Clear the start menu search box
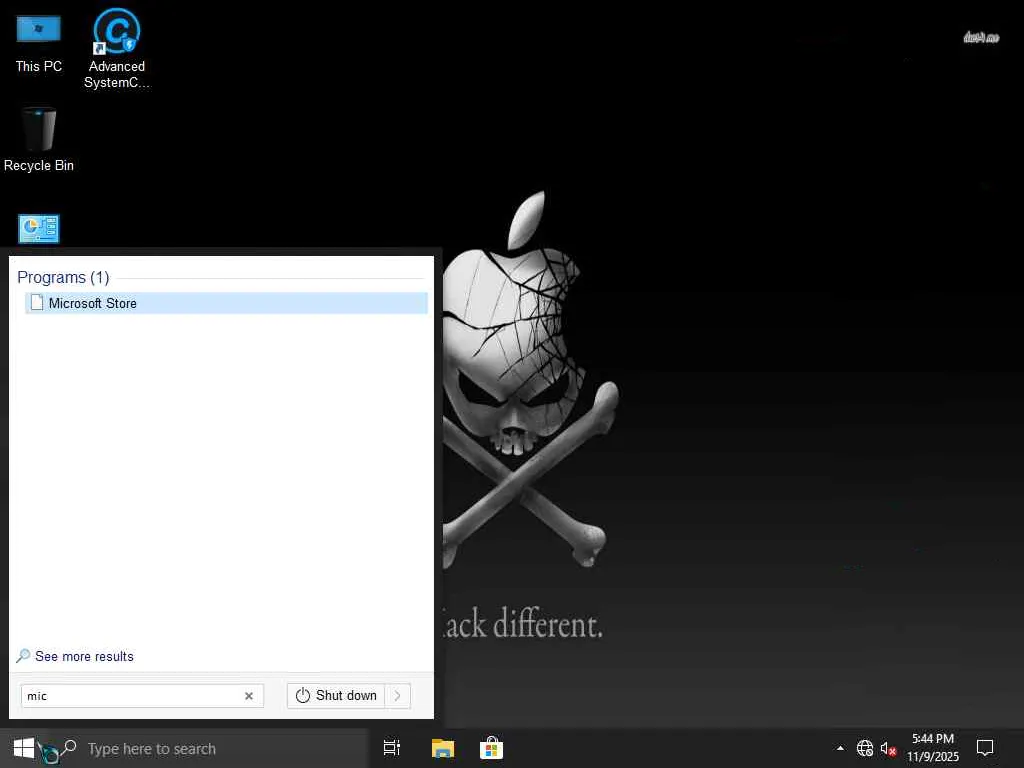 [249, 696]
